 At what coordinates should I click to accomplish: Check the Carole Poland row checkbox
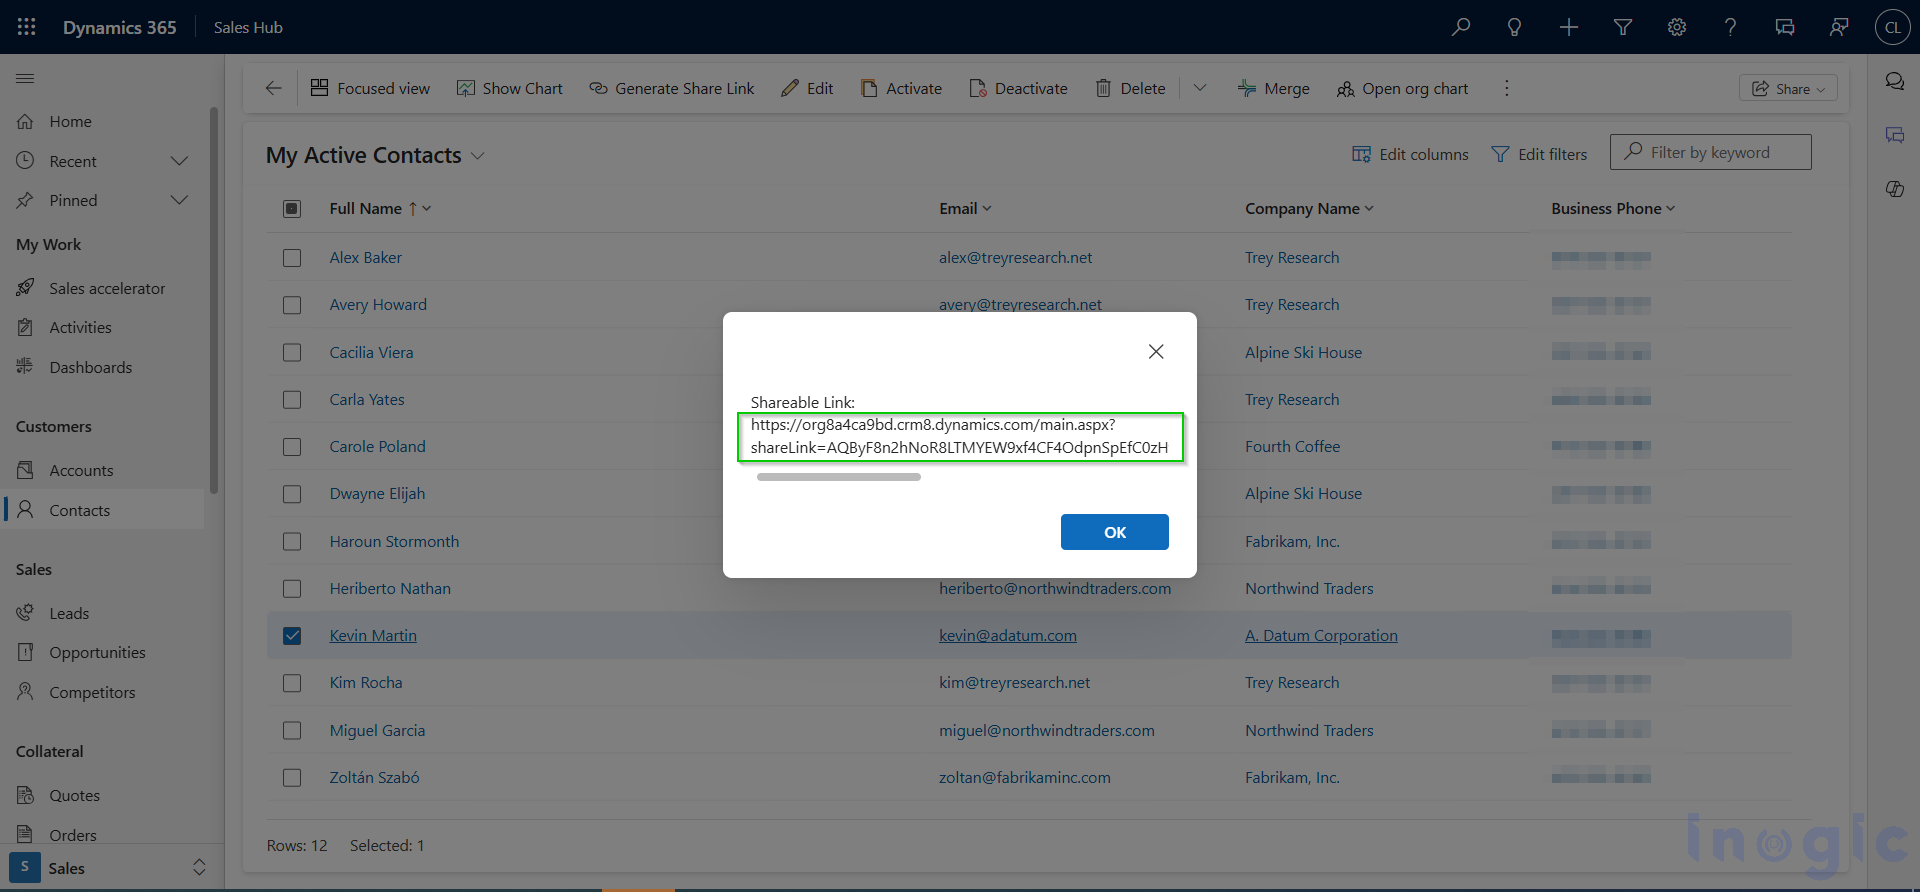click(x=292, y=446)
